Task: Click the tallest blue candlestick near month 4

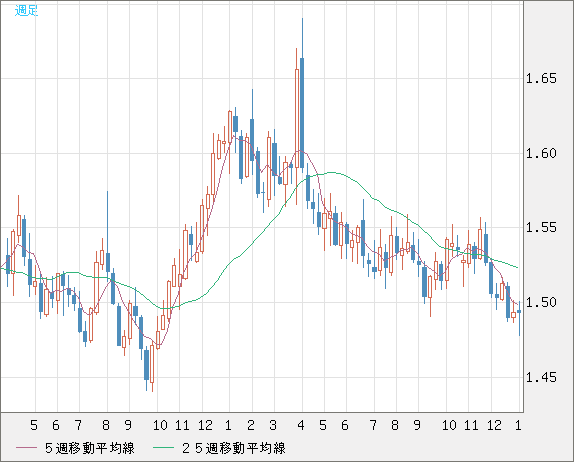Action: tap(302, 113)
